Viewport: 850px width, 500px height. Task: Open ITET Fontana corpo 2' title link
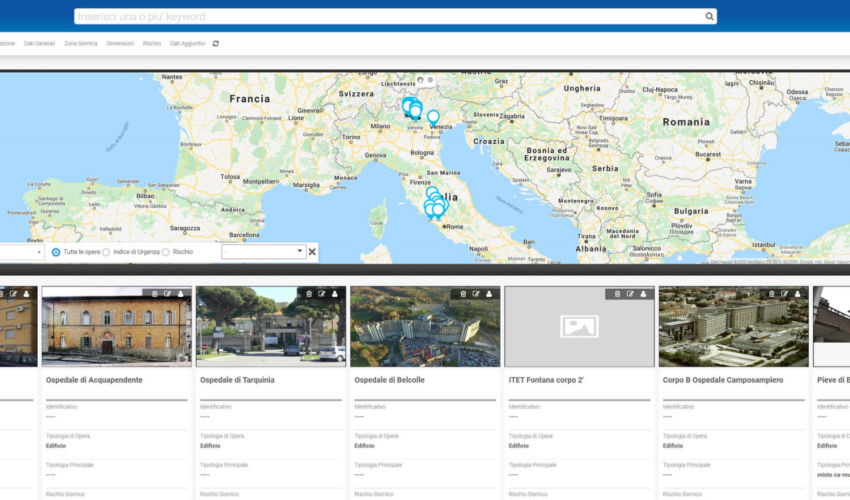pos(546,380)
